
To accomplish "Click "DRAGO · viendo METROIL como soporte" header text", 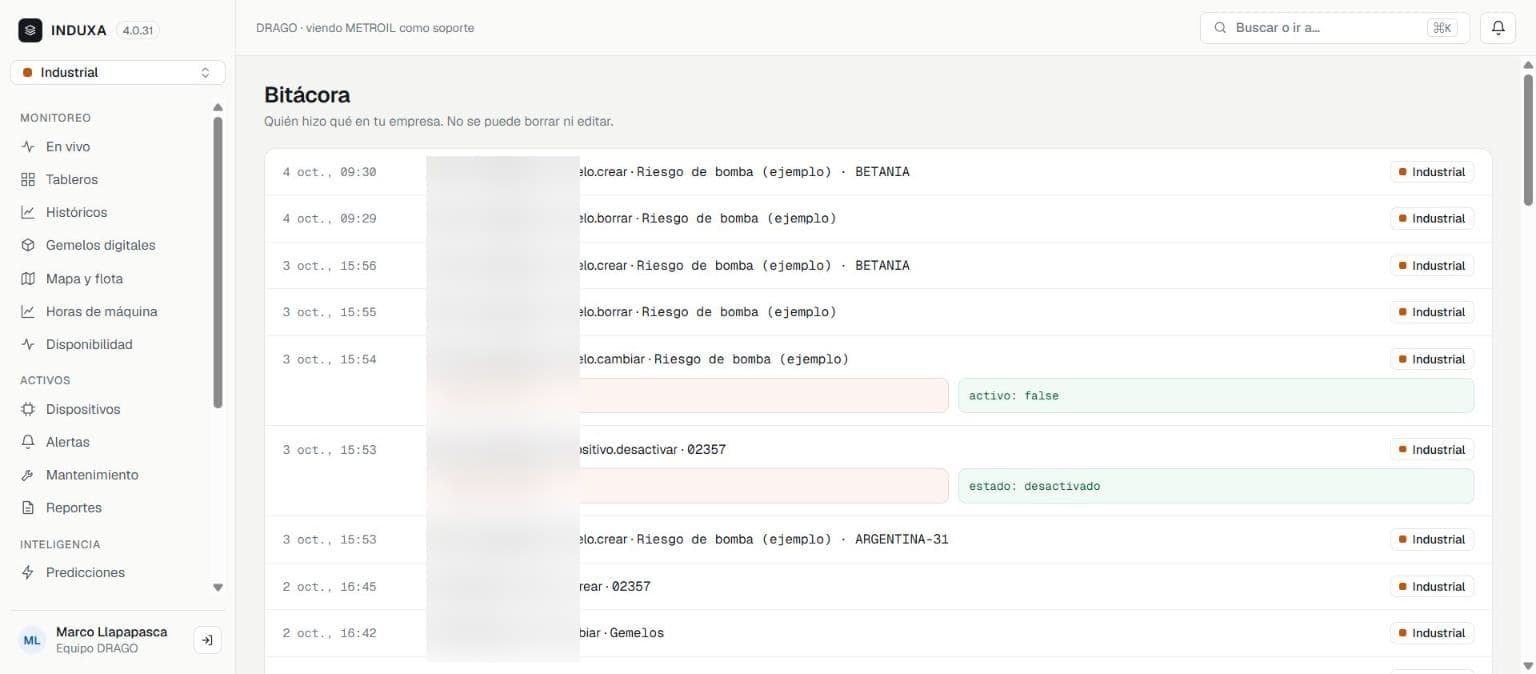I will (x=365, y=28).
